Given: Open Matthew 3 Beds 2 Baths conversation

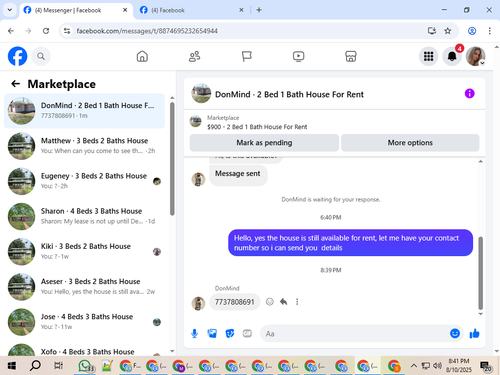Looking at the screenshot, I should (x=84, y=146).
